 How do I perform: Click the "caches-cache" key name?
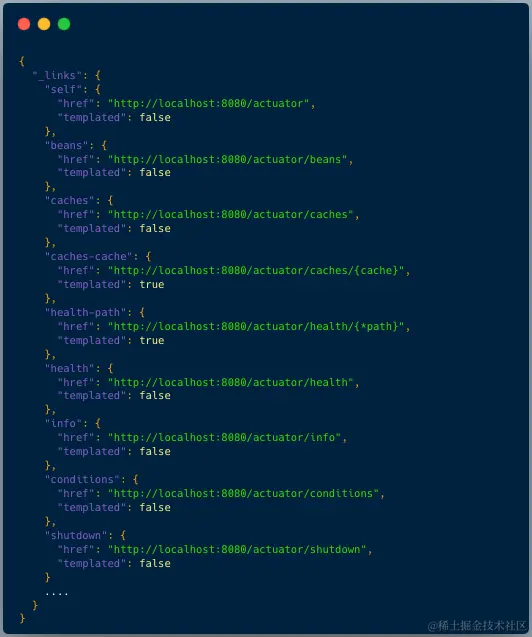point(89,257)
